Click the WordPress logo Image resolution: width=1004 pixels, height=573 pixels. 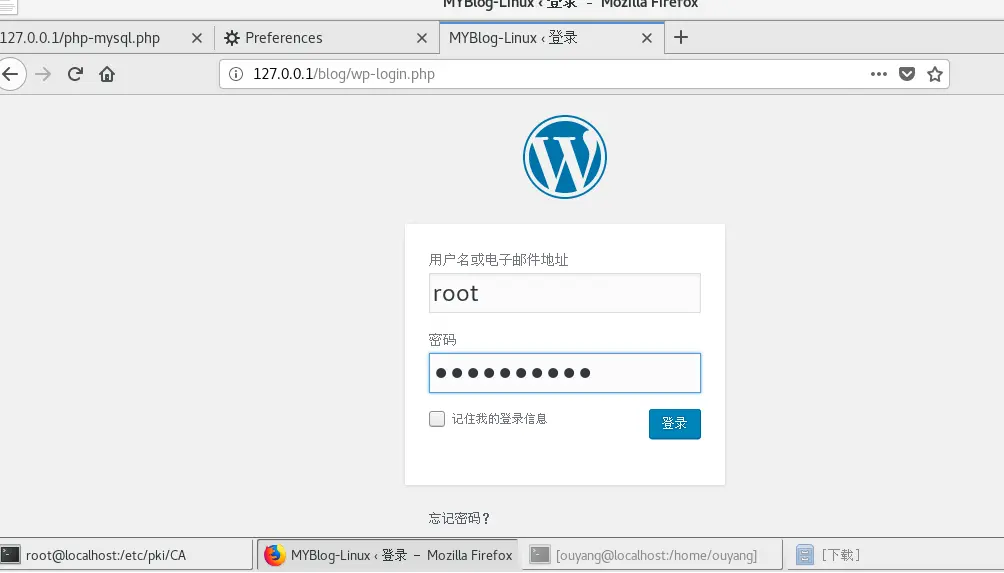[565, 157]
